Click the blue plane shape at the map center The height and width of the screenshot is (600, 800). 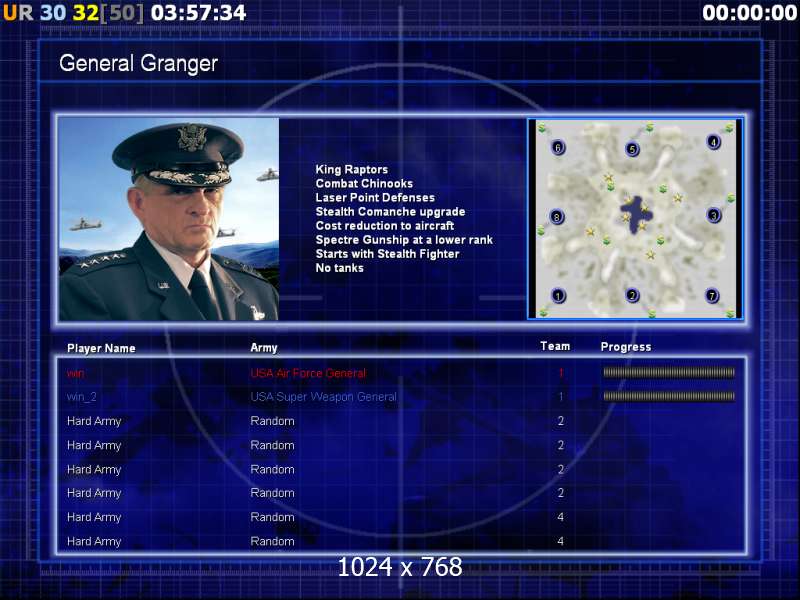click(636, 215)
